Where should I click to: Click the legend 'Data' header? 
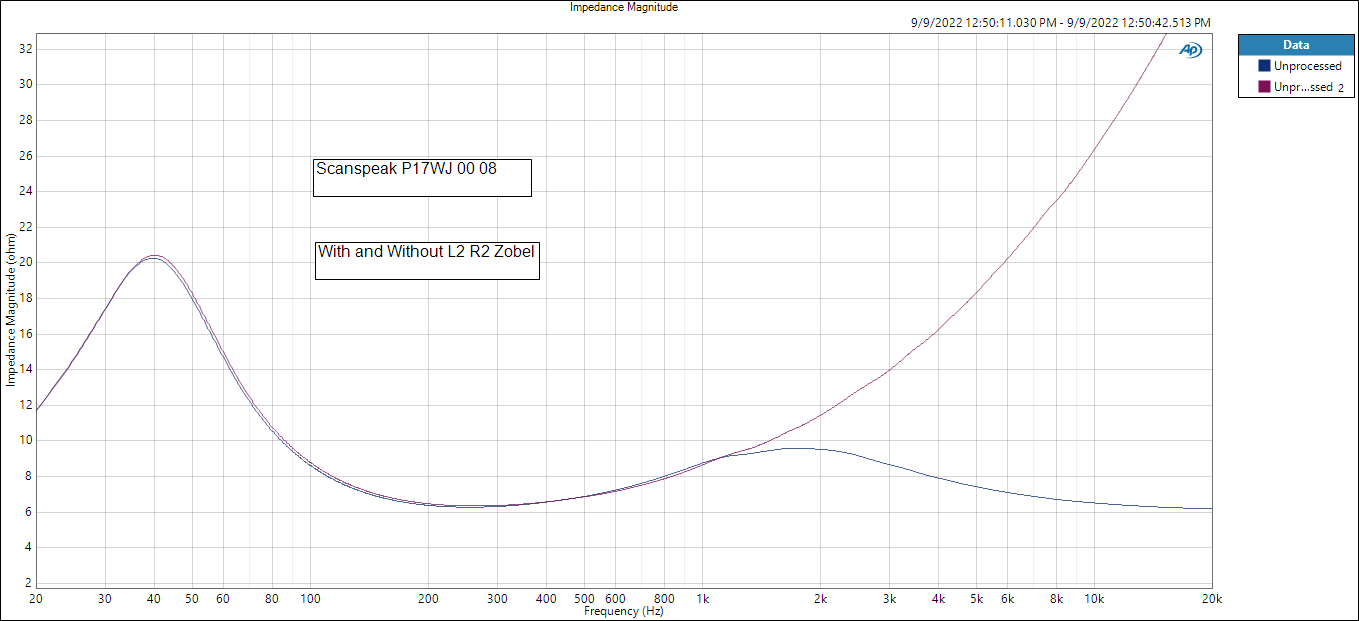tap(1296, 45)
